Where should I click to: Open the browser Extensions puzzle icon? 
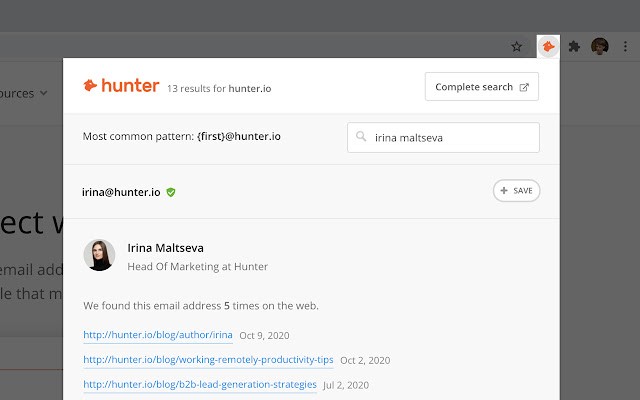pos(574,46)
